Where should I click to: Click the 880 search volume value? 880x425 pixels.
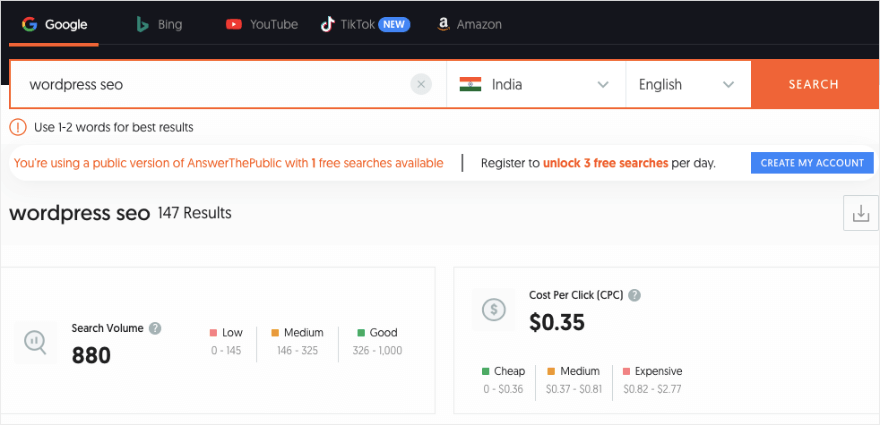pos(91,355)
